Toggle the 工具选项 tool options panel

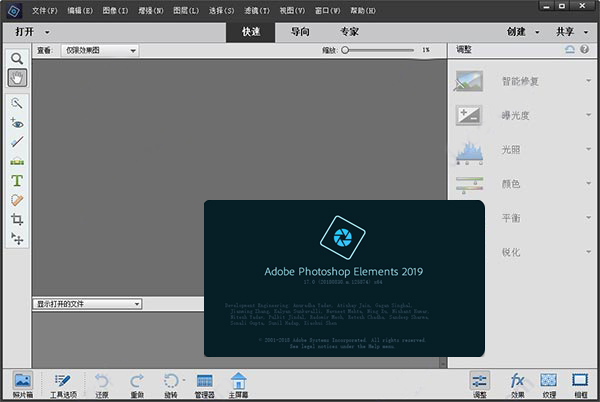[63, 384]
